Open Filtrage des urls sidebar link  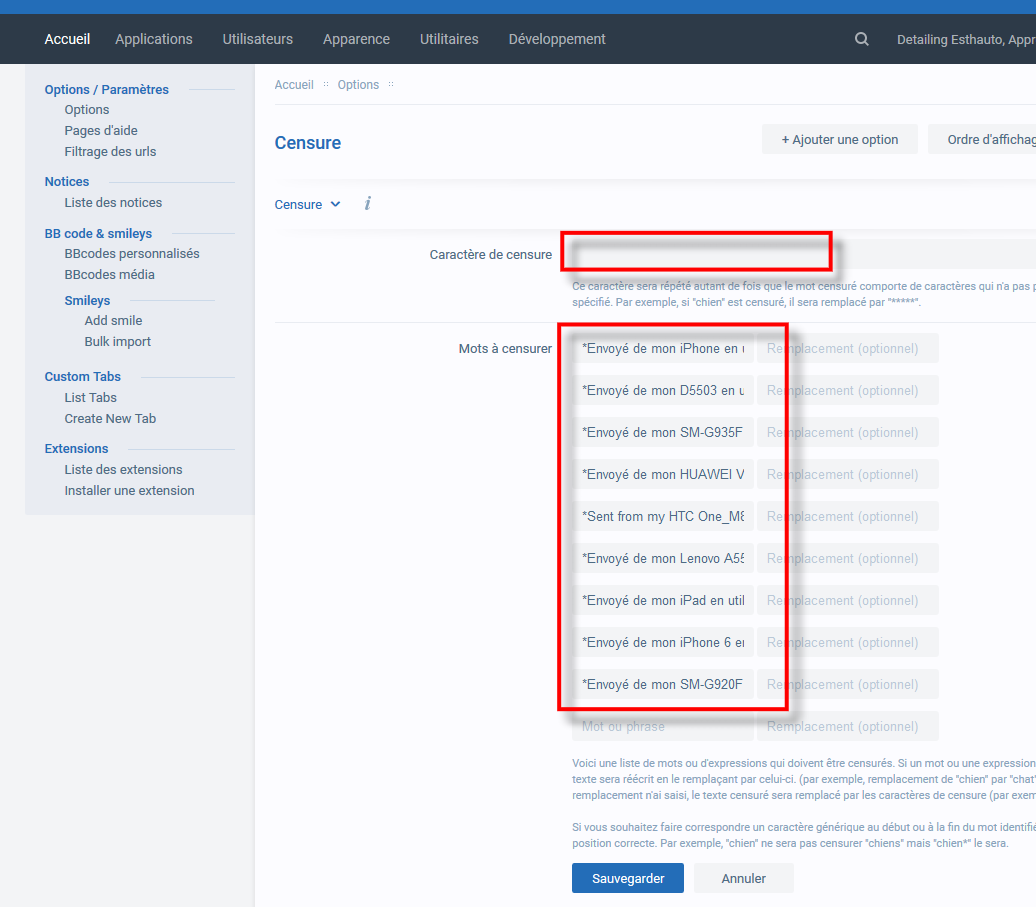pos(110,151)
